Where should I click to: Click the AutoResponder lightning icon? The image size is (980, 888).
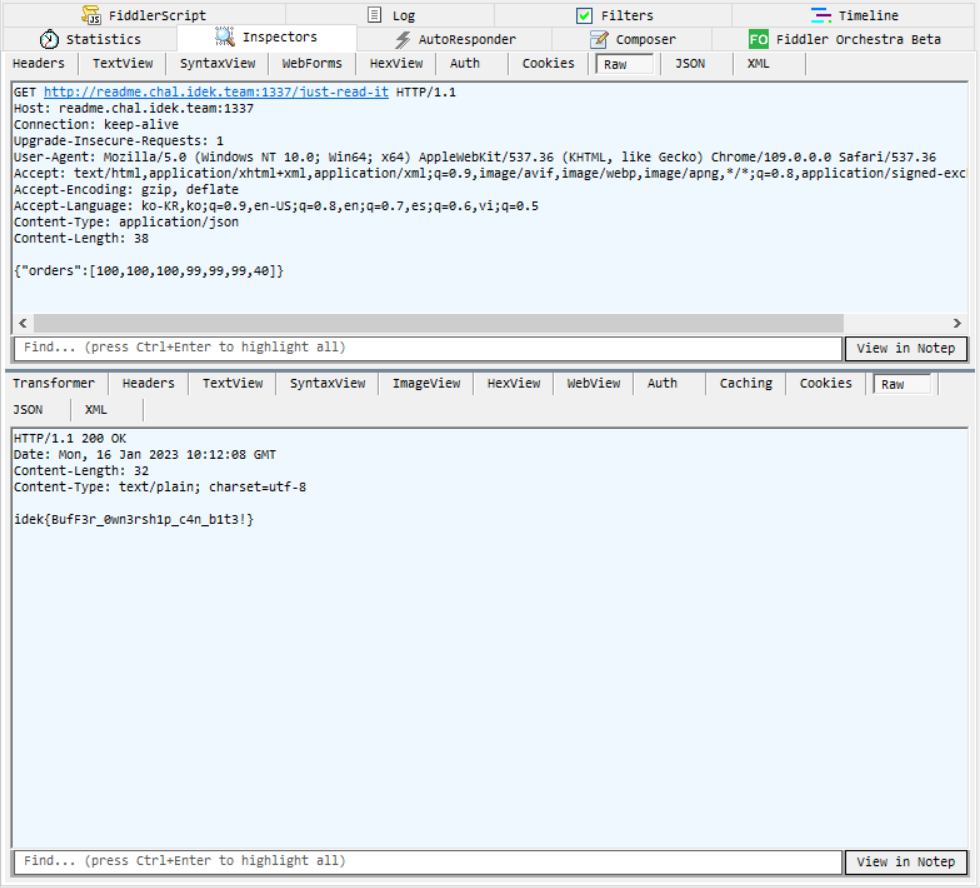click(x=402, y=39)
